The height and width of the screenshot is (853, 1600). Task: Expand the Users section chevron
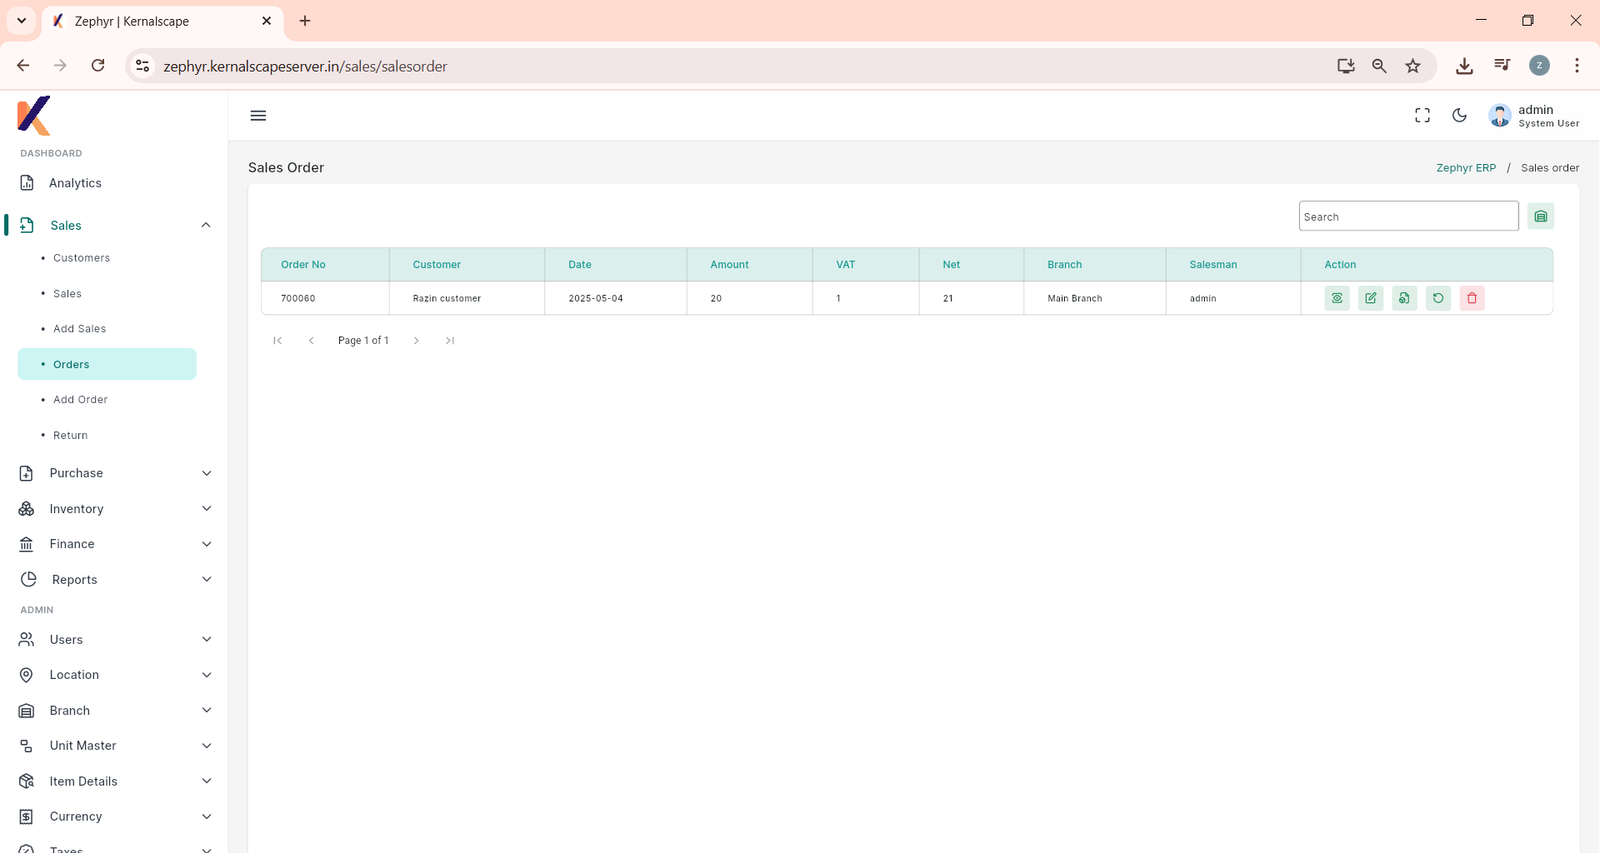pyautogui.click(x=207, y=640)
